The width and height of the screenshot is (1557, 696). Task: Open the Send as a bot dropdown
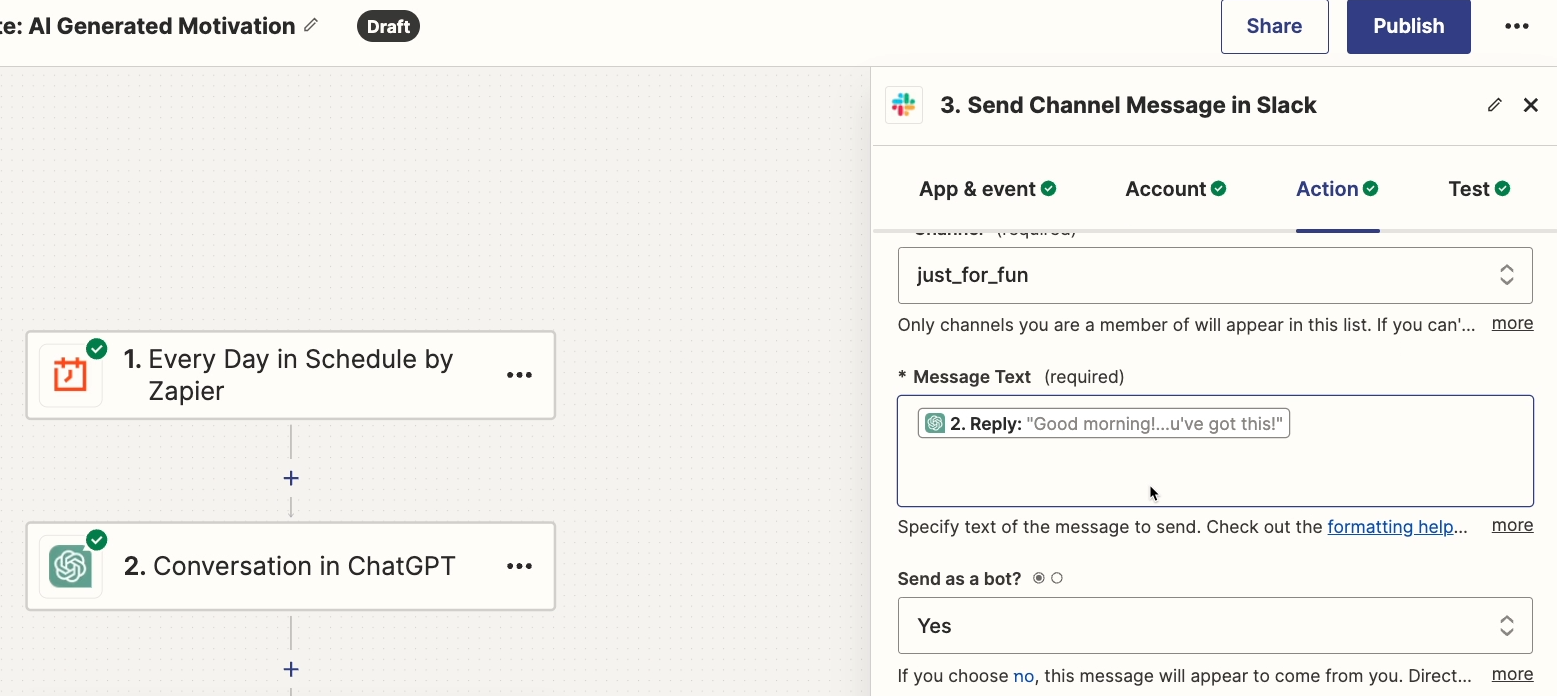pyautogui.click(x=1215, y=626)
